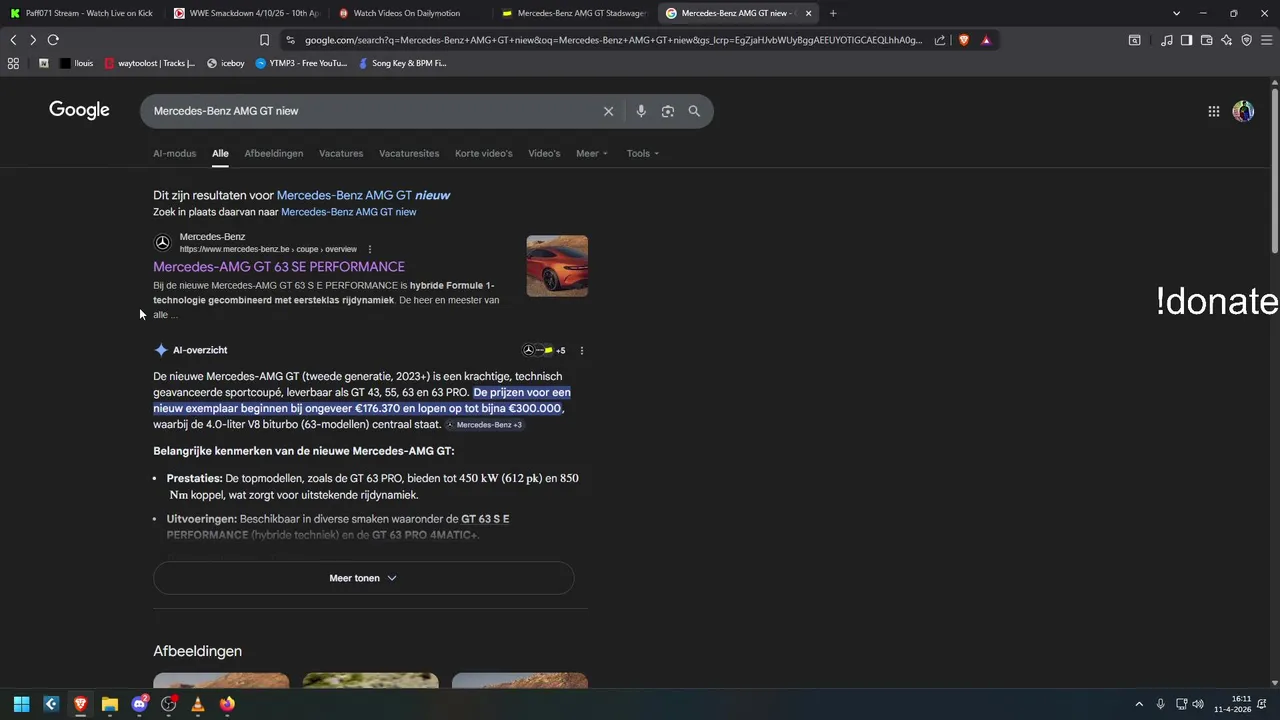This screenshot has width=1280, height=720.
Task: Share this page via address bar share icon
Action: (940, 40)
